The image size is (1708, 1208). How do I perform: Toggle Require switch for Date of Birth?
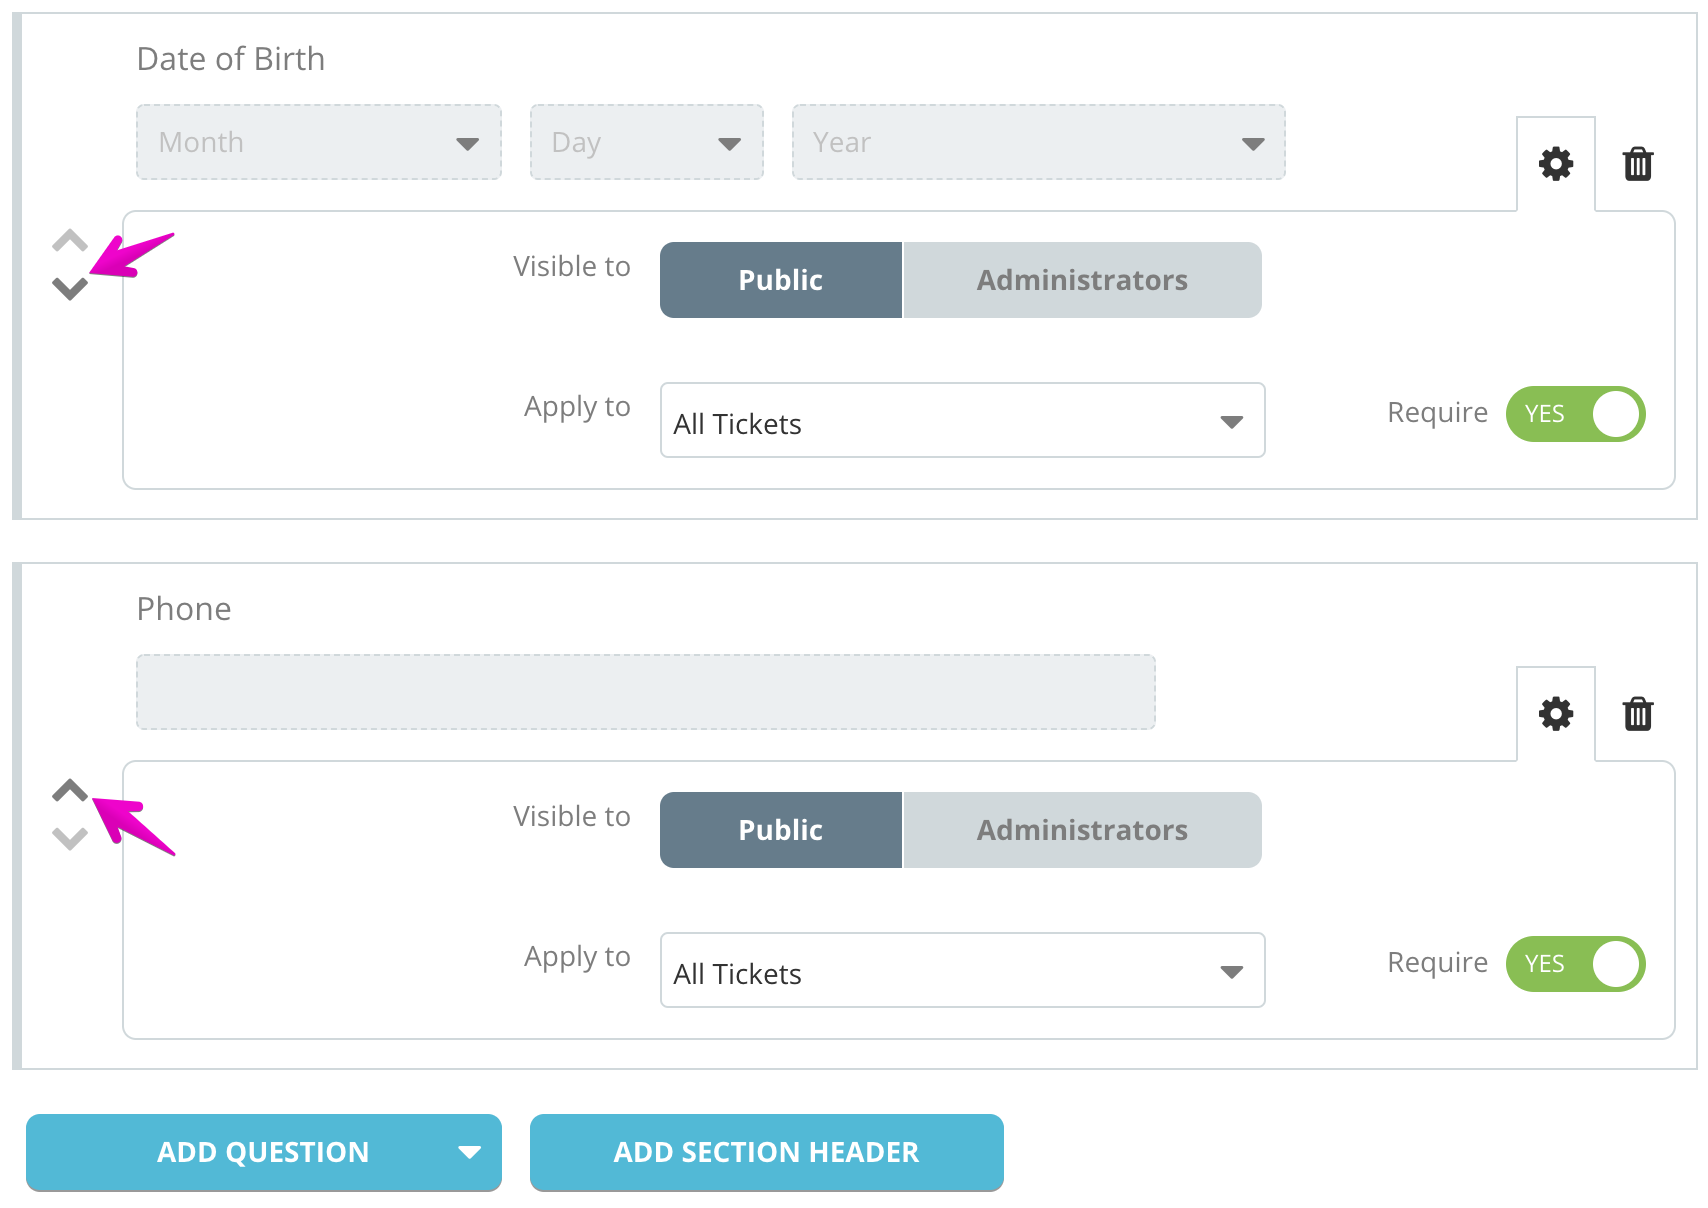[1575, 414]
